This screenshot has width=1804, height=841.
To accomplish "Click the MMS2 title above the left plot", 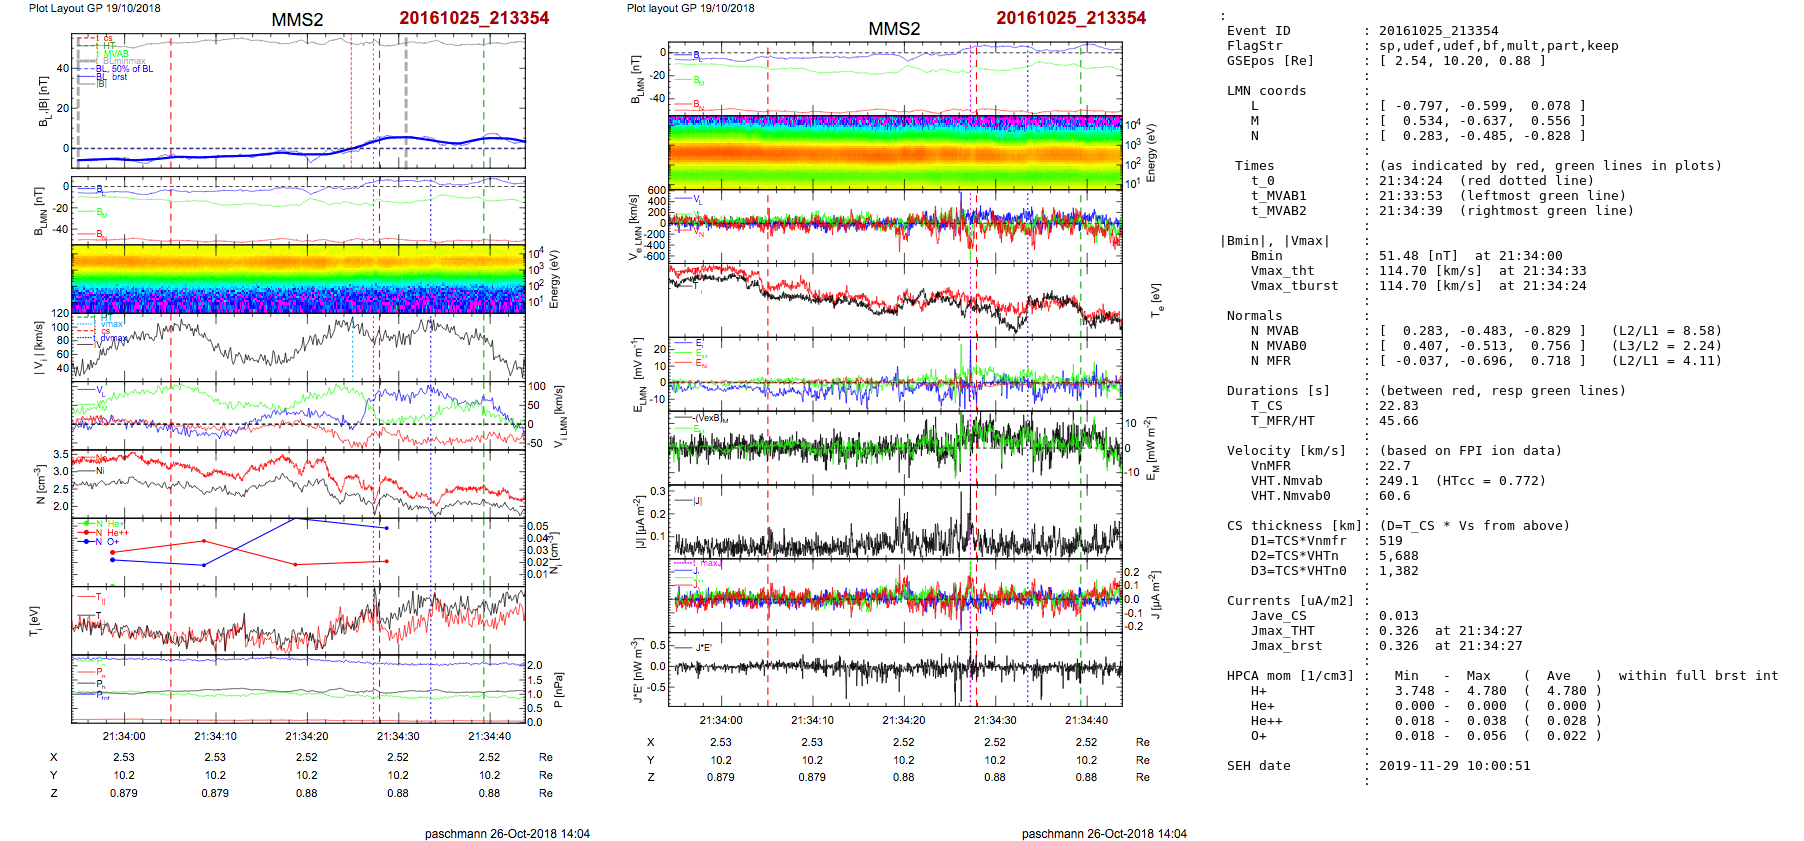I will [x=297, y=20].
